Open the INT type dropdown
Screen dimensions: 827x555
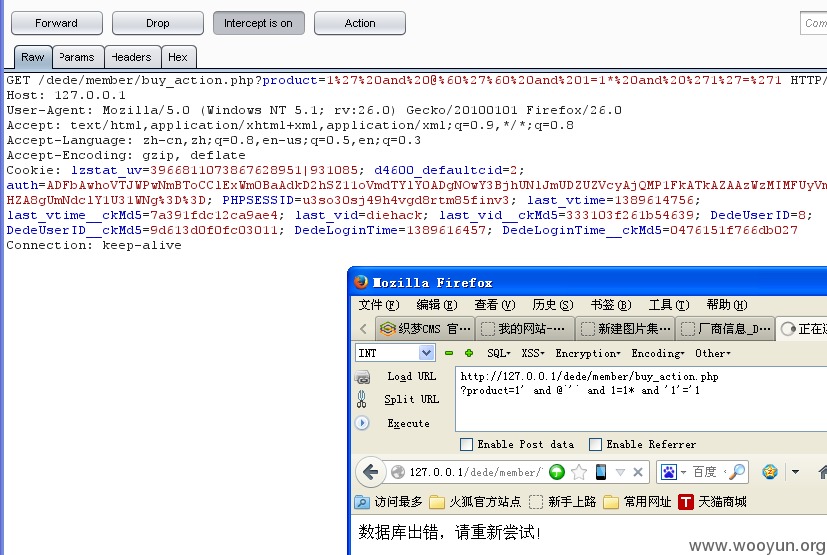pyautogui.click(x=426, y=353)
